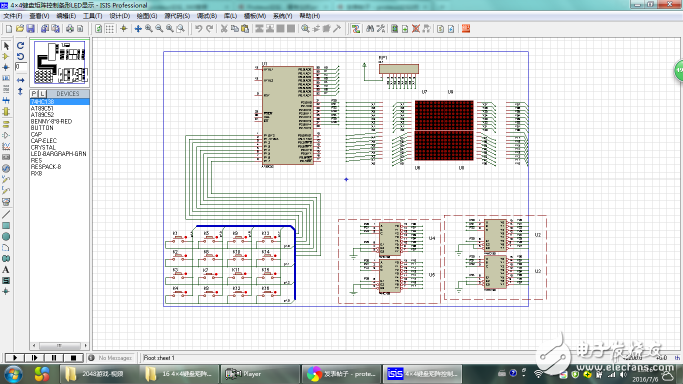
Task: Open the 调试(B) menu
Action: click(x=207, y=16)
